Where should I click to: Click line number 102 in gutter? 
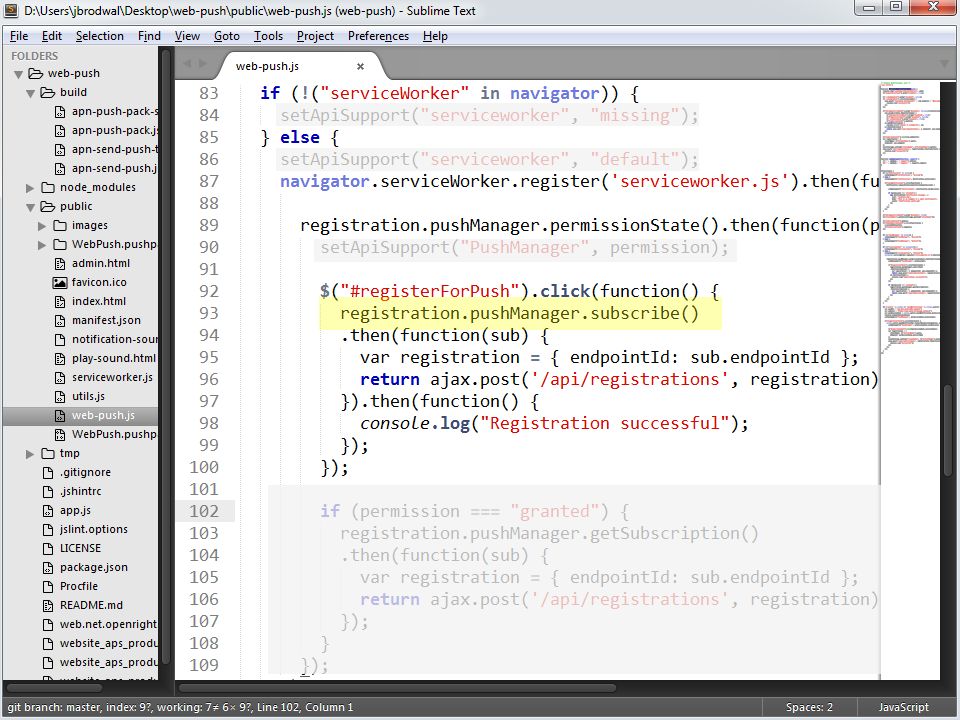[x=203, y=511]
